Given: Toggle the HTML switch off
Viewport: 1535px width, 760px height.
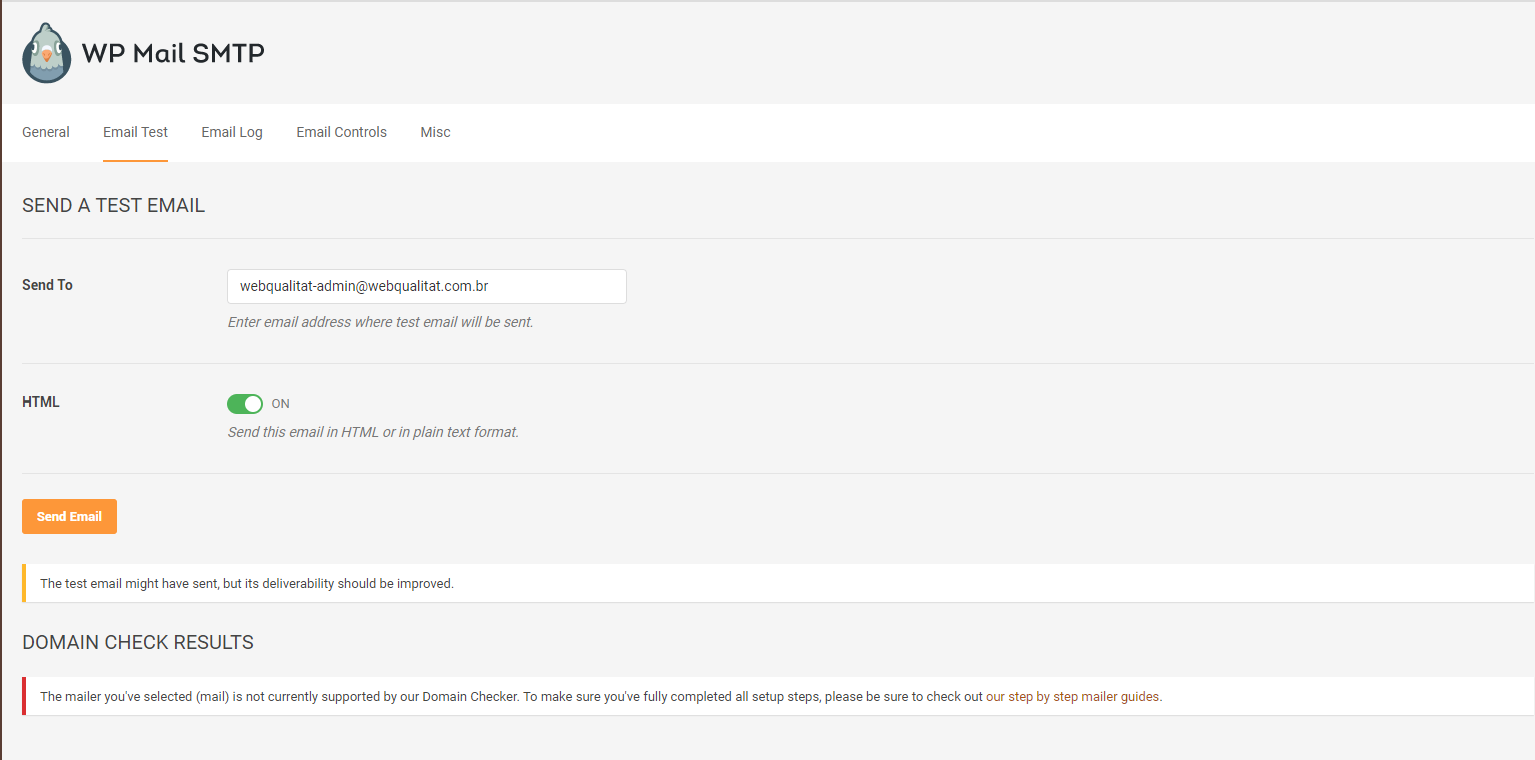Looking at the screenshot, I should (245, 404).
